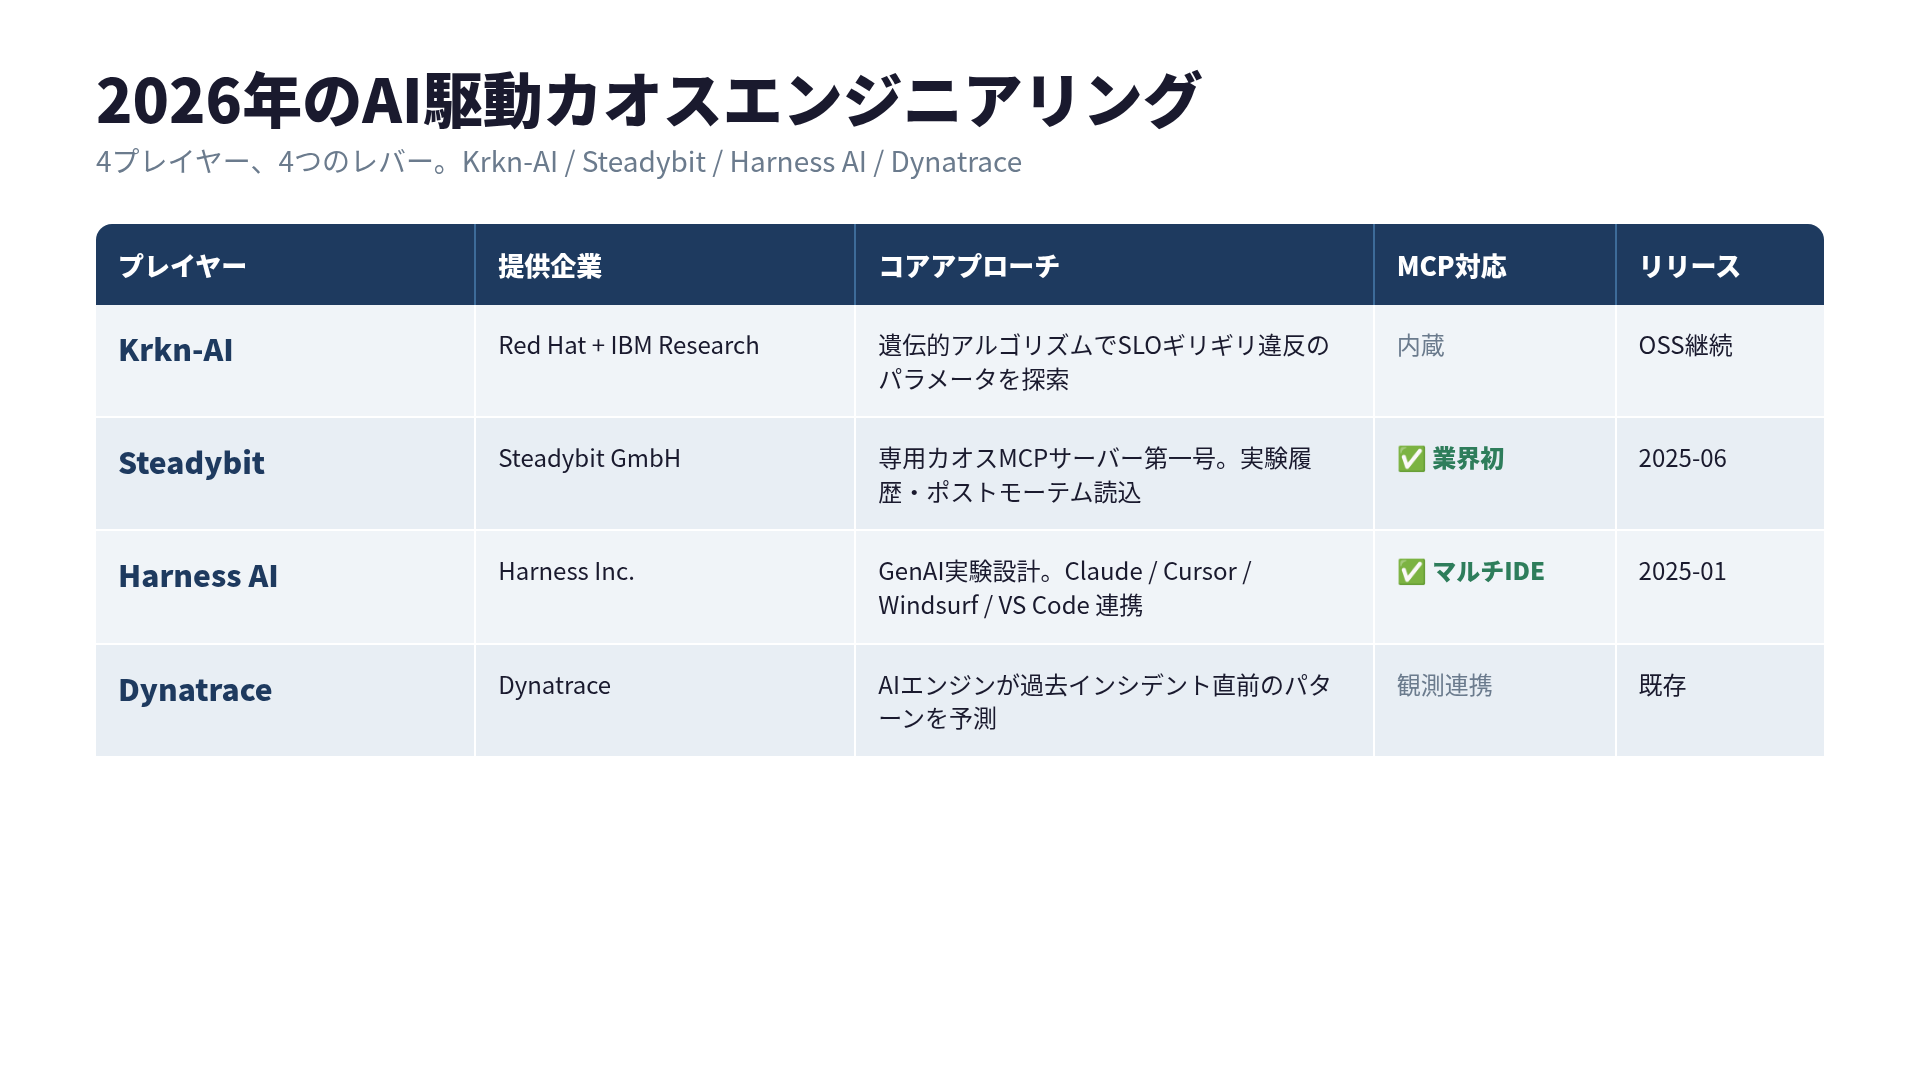Select the 提供企業 column header
Viewport: 1920px width, 1080px height.
tap(665, 265)
